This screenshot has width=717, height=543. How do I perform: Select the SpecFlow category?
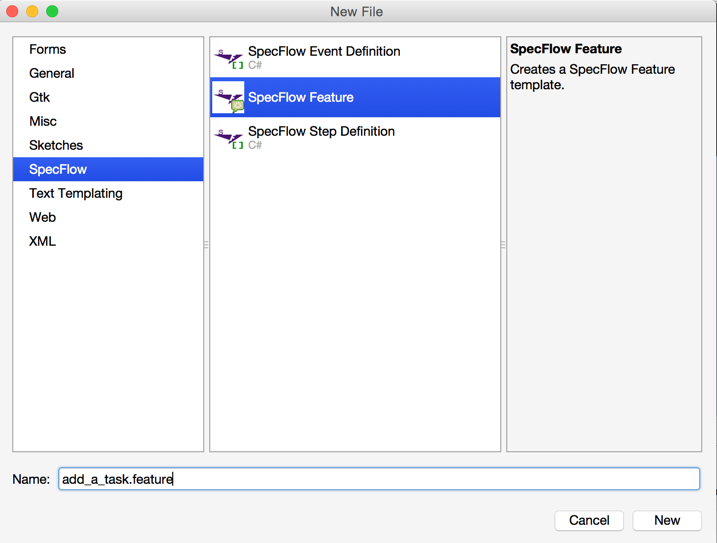pyautogui.click(x=108, y=169)
